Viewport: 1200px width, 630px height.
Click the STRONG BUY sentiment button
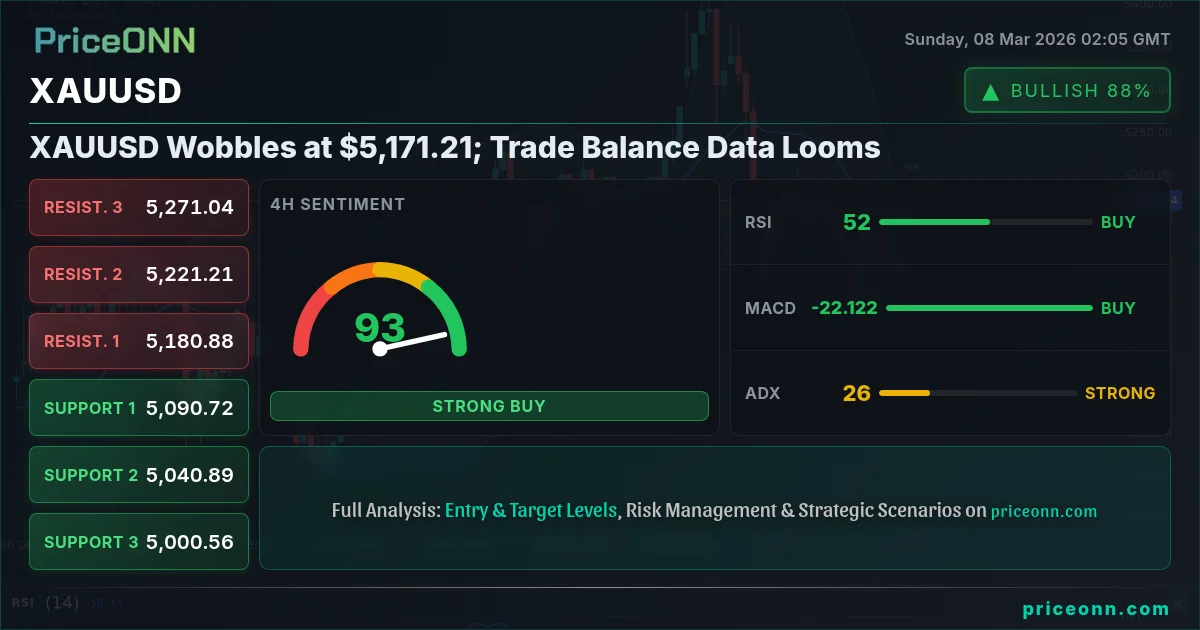(489, 406)
